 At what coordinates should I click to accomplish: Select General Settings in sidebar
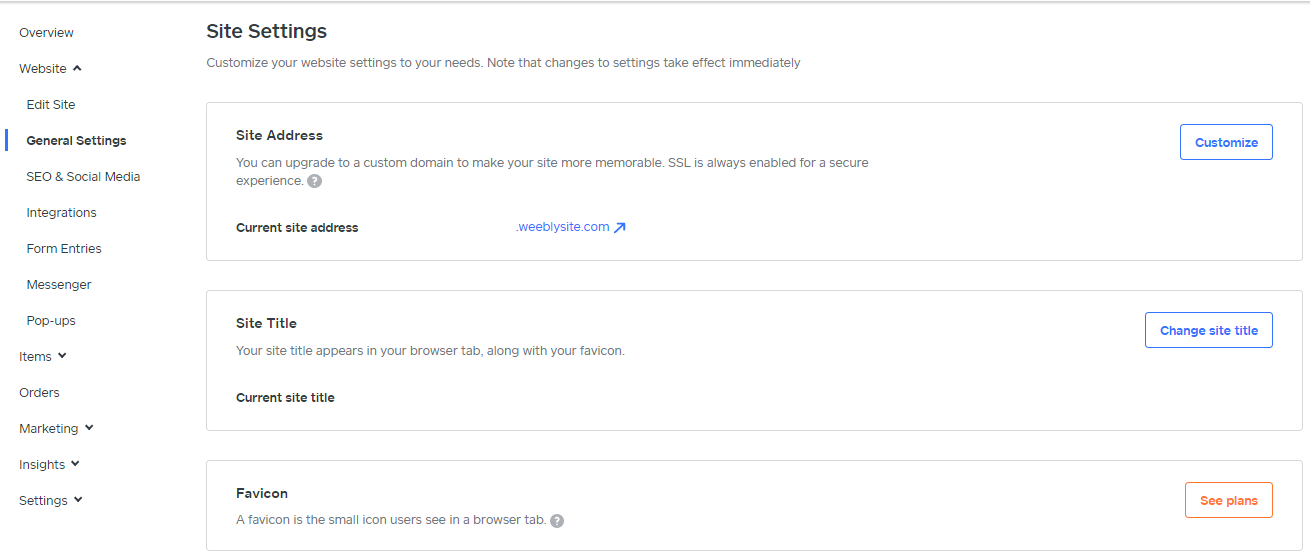(x=76, y=141)
